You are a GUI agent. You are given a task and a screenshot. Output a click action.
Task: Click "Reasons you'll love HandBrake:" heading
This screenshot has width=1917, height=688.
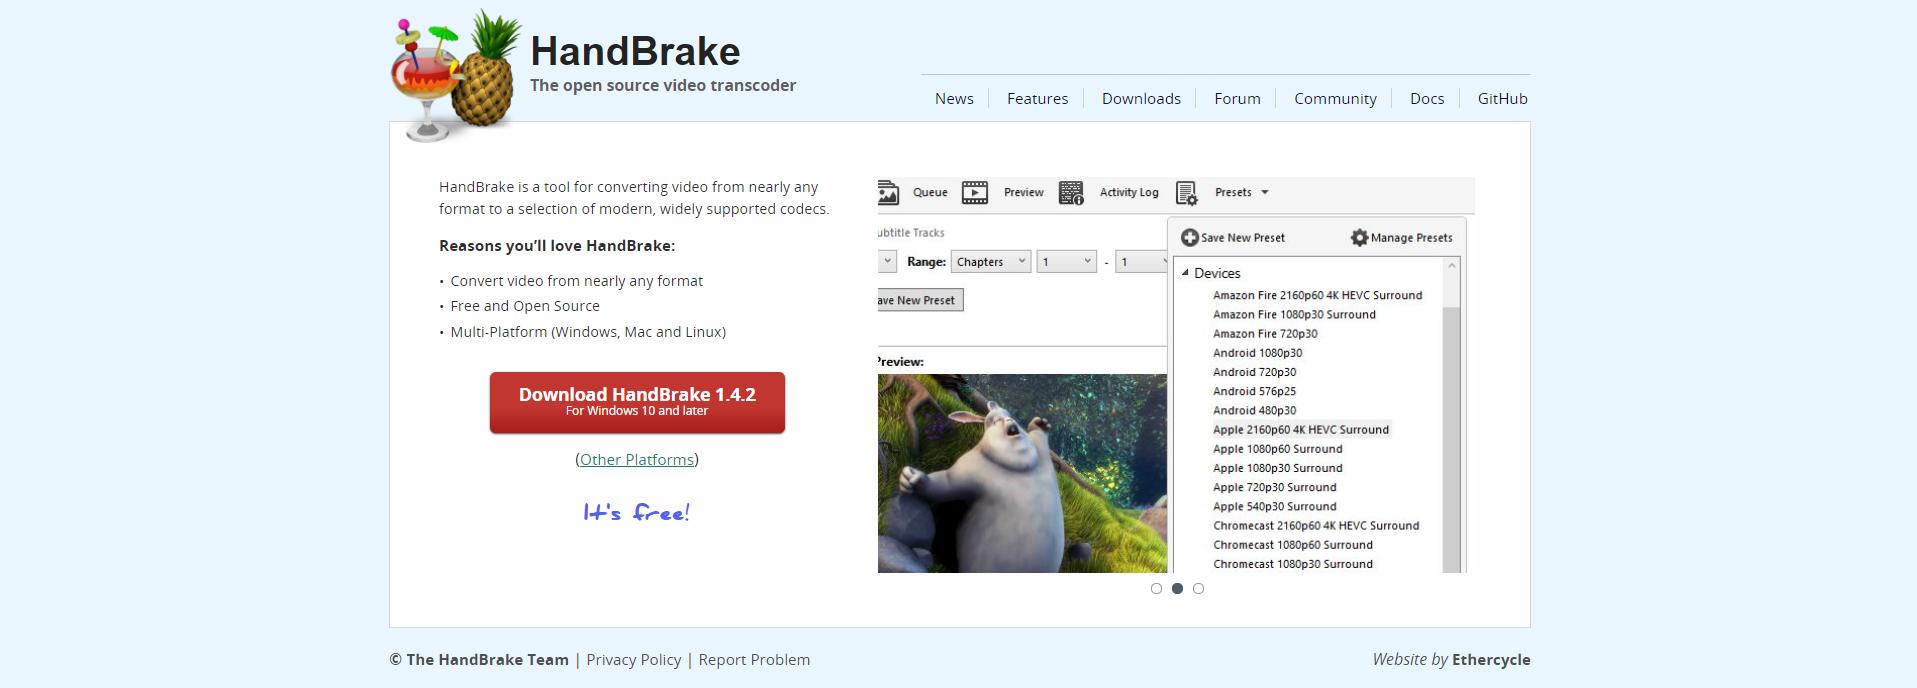click(557, 246)
